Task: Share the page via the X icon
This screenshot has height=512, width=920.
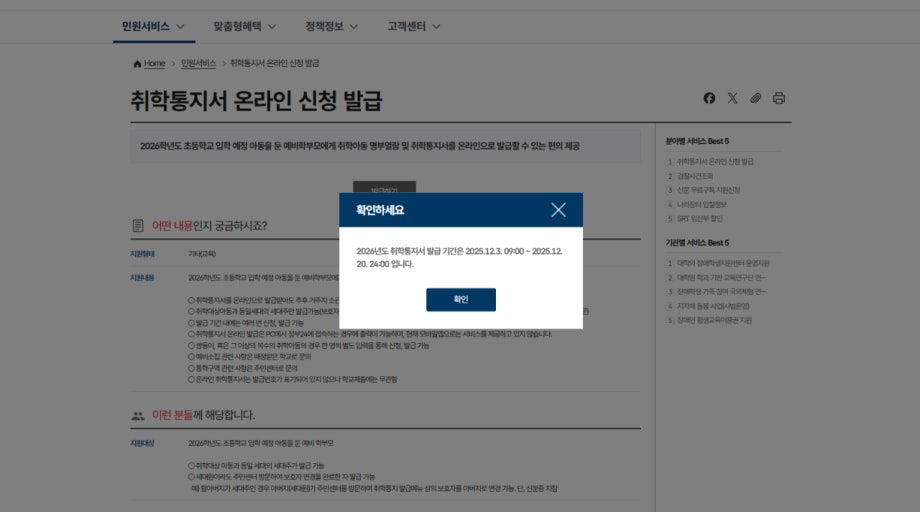Action: coord(732,98)
